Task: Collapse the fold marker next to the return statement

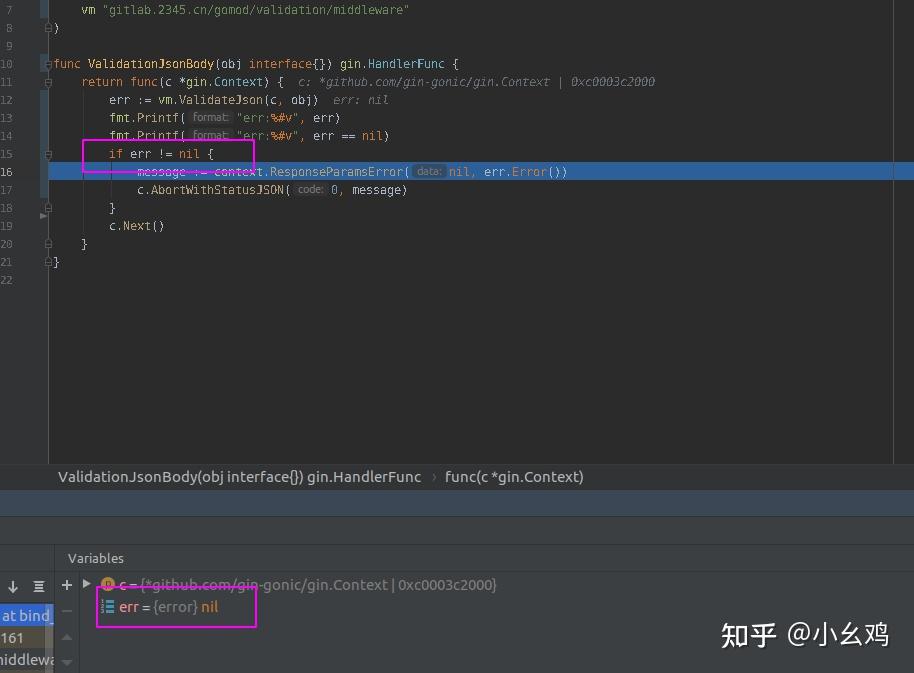Action: pos(46,81)
